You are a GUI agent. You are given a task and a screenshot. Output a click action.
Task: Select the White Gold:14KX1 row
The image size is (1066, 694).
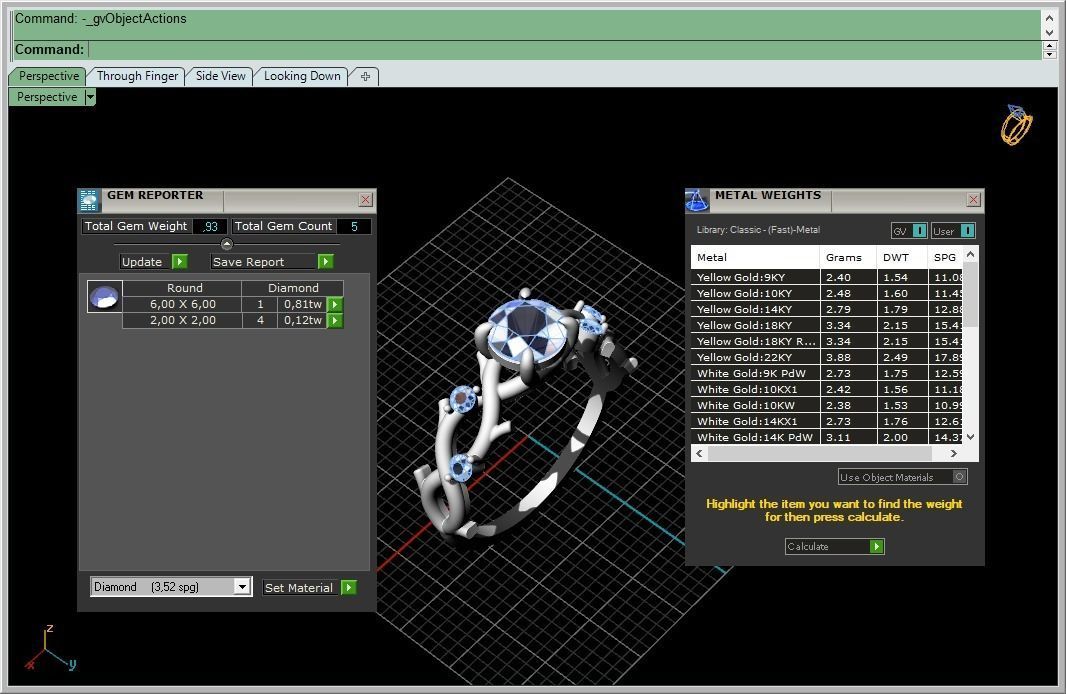pyautogui.click(x=827, y=421)
